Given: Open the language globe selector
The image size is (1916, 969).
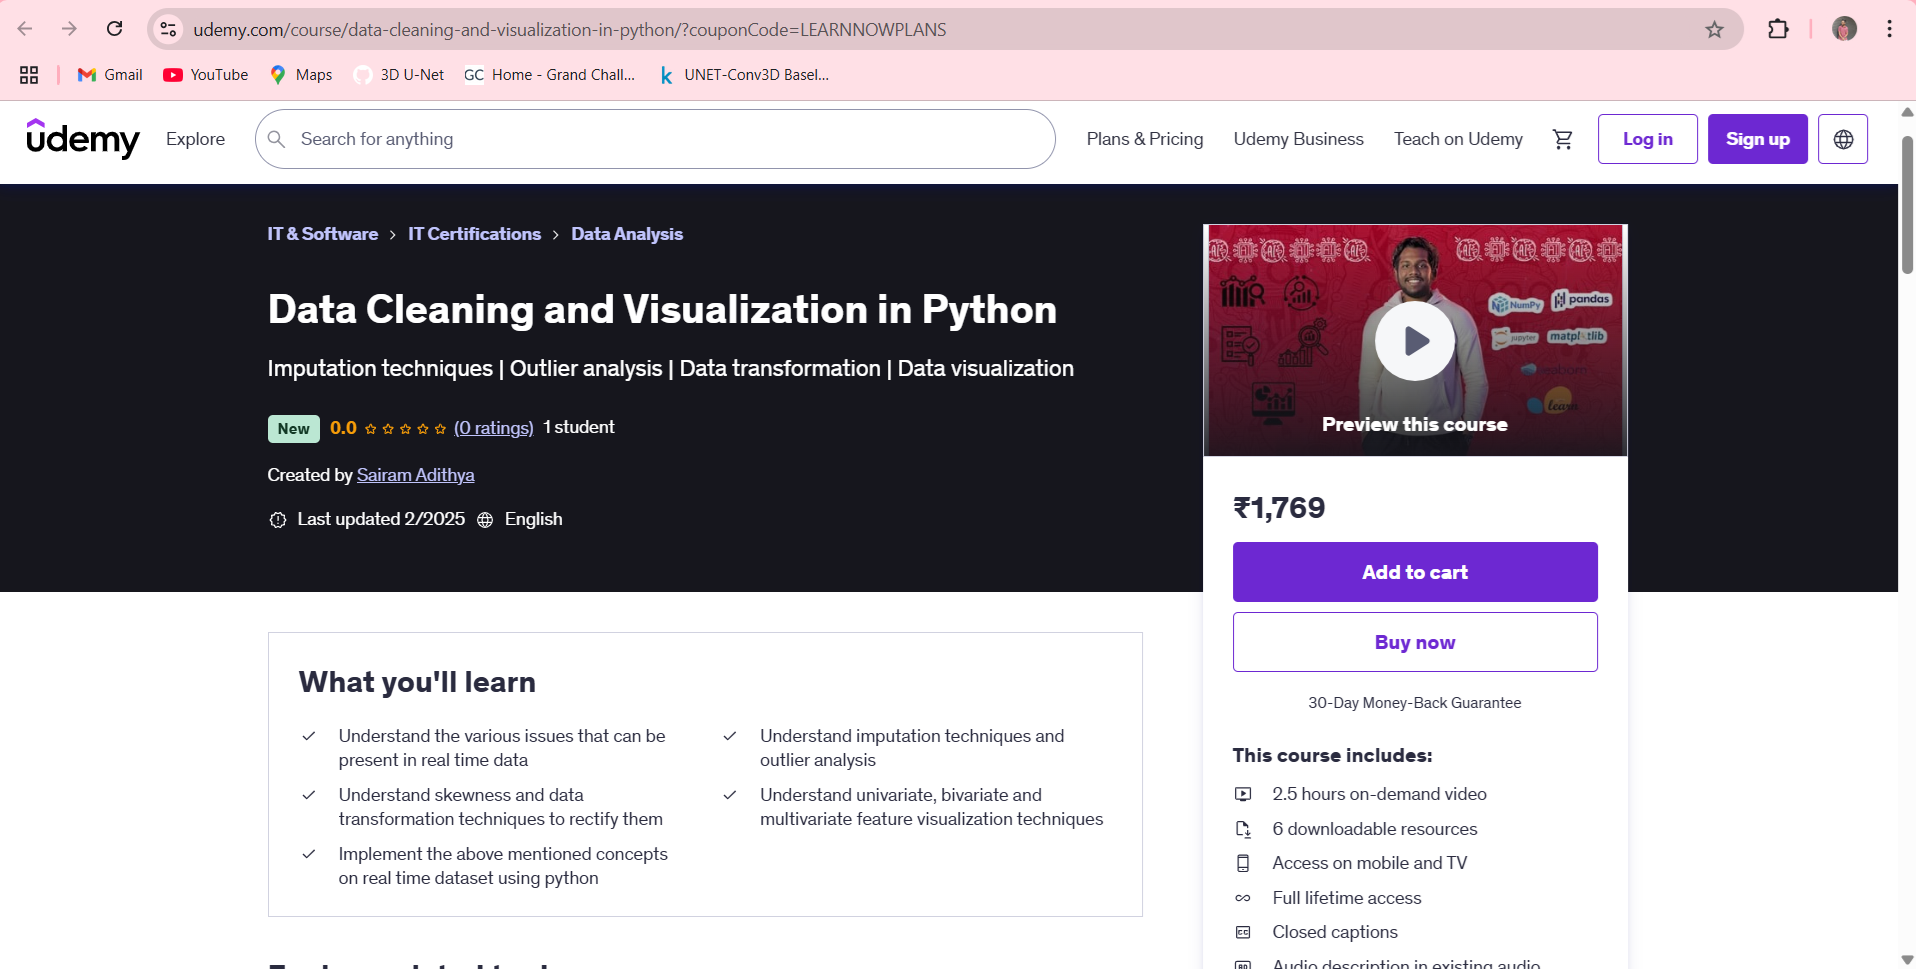Looking at the screenshot, I should (1843, 139).
